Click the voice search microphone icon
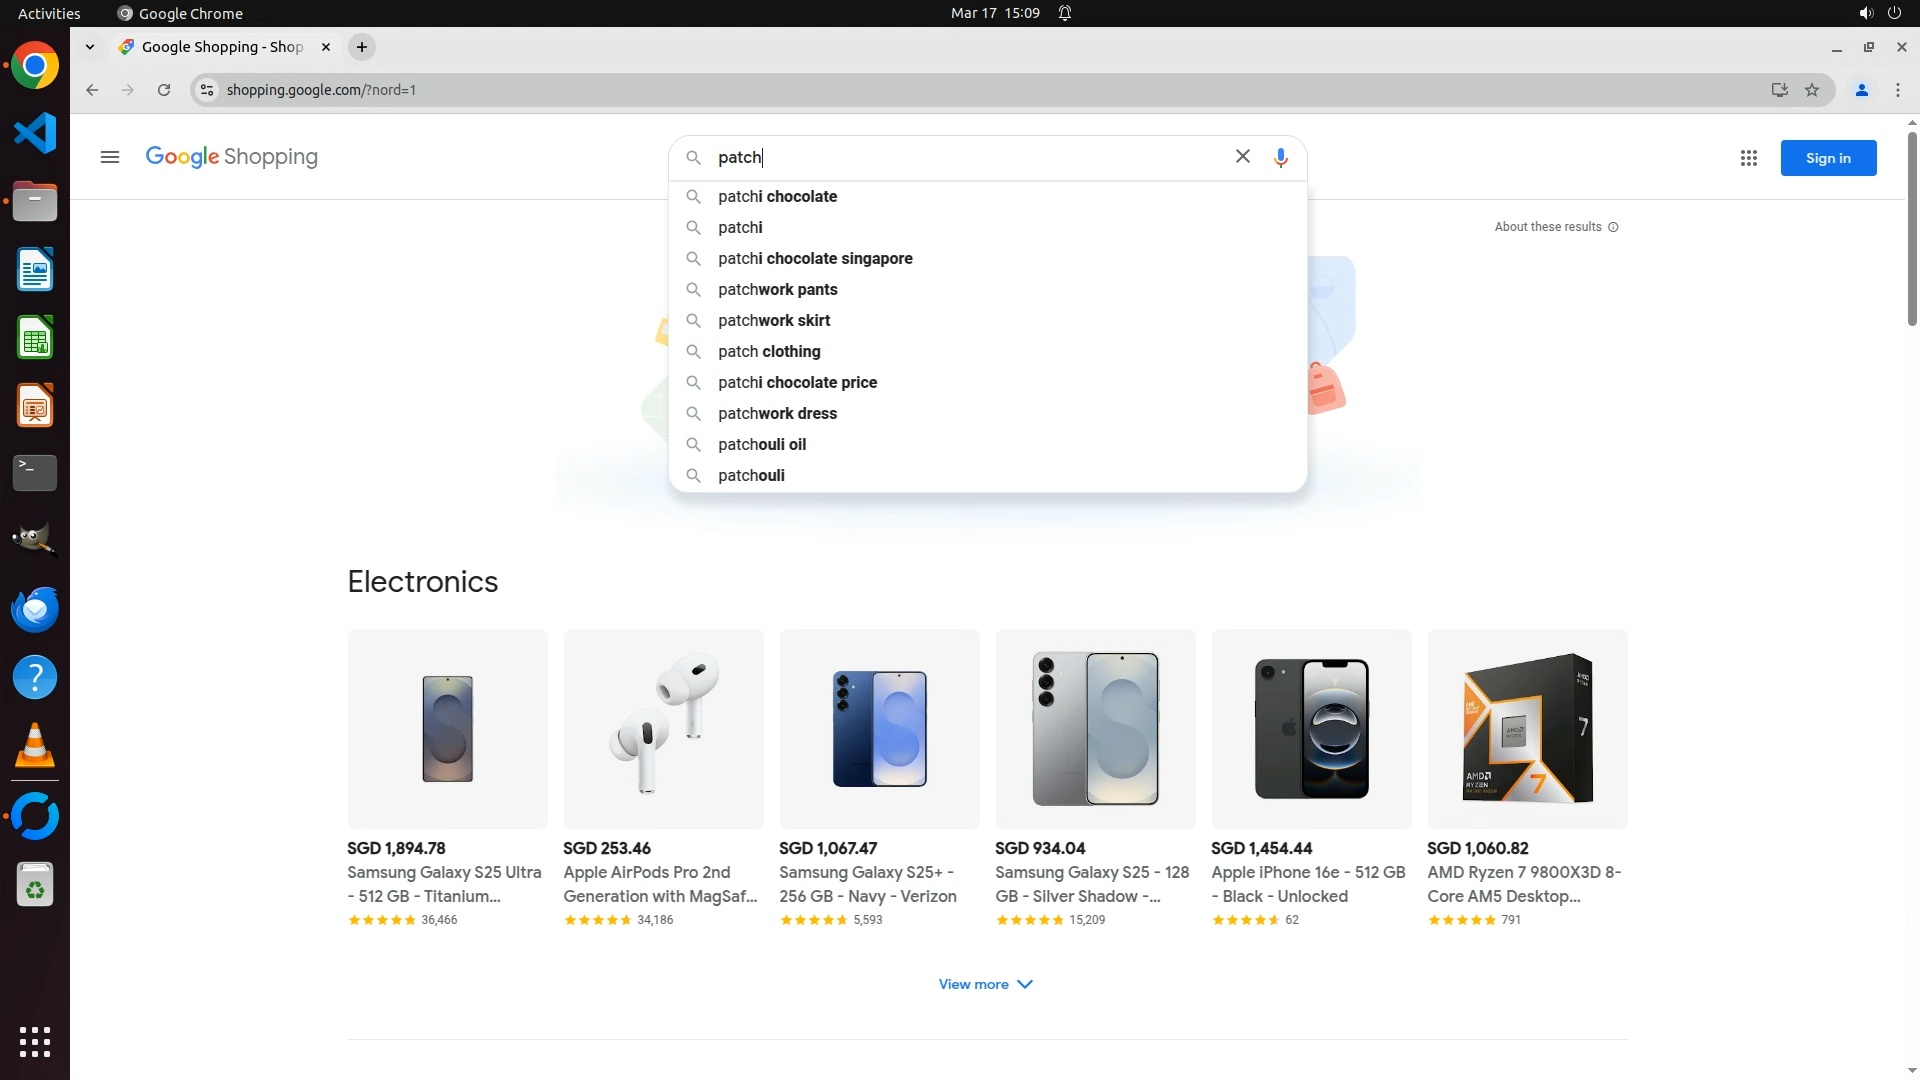 coord(1280,158)
